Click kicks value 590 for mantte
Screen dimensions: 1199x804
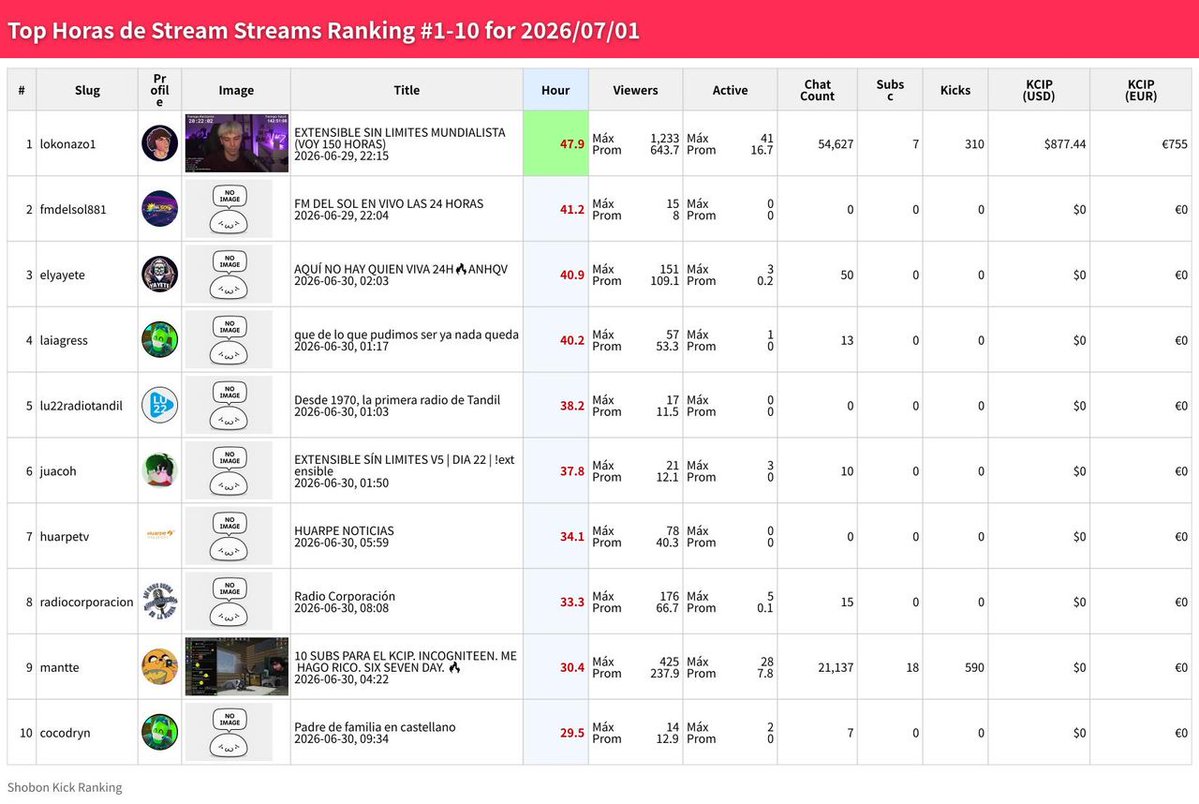[974, 667]
